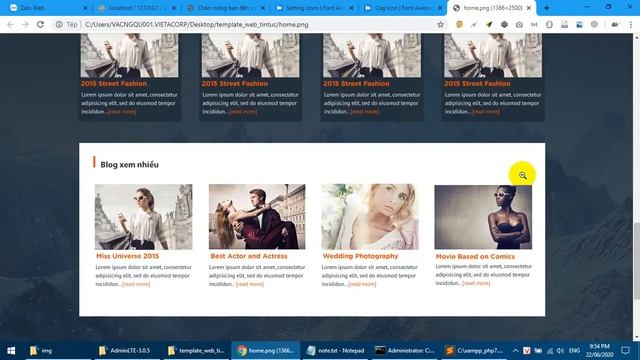Click the 'Movie Based on Comics' title
The image size is (640, 360).
[x=475, y=256]
